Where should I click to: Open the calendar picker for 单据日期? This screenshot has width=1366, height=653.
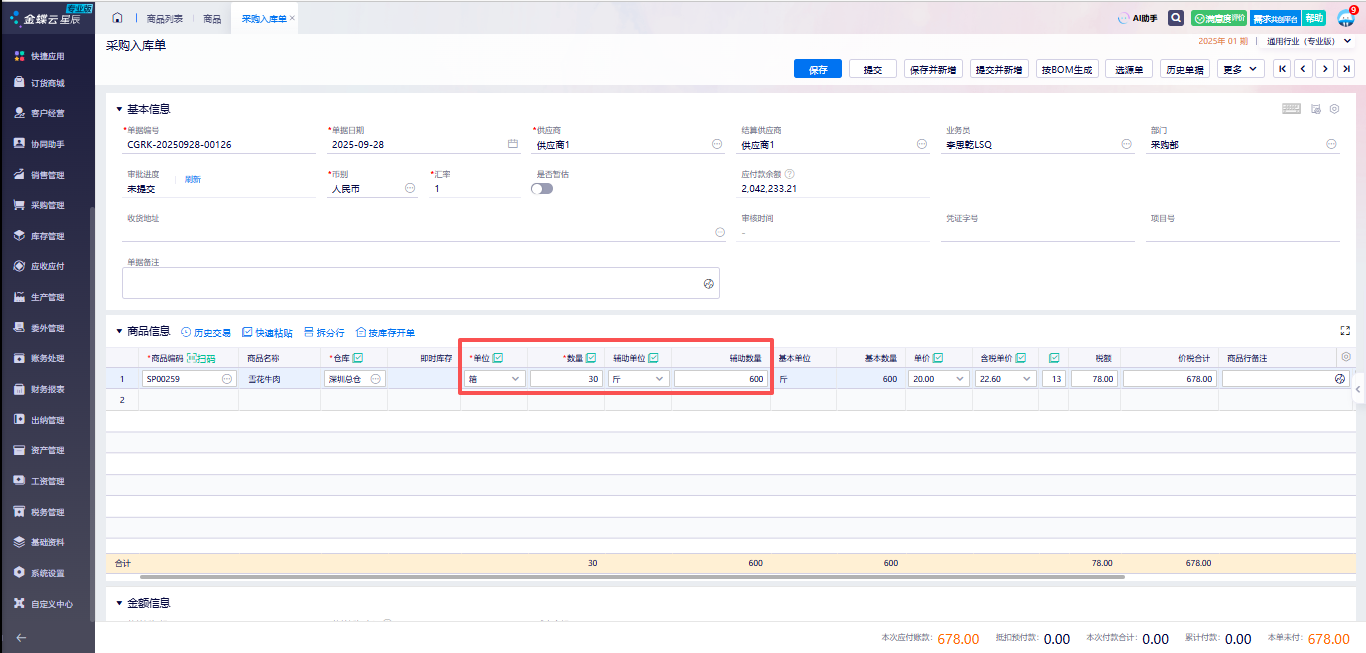click(513, 144)
